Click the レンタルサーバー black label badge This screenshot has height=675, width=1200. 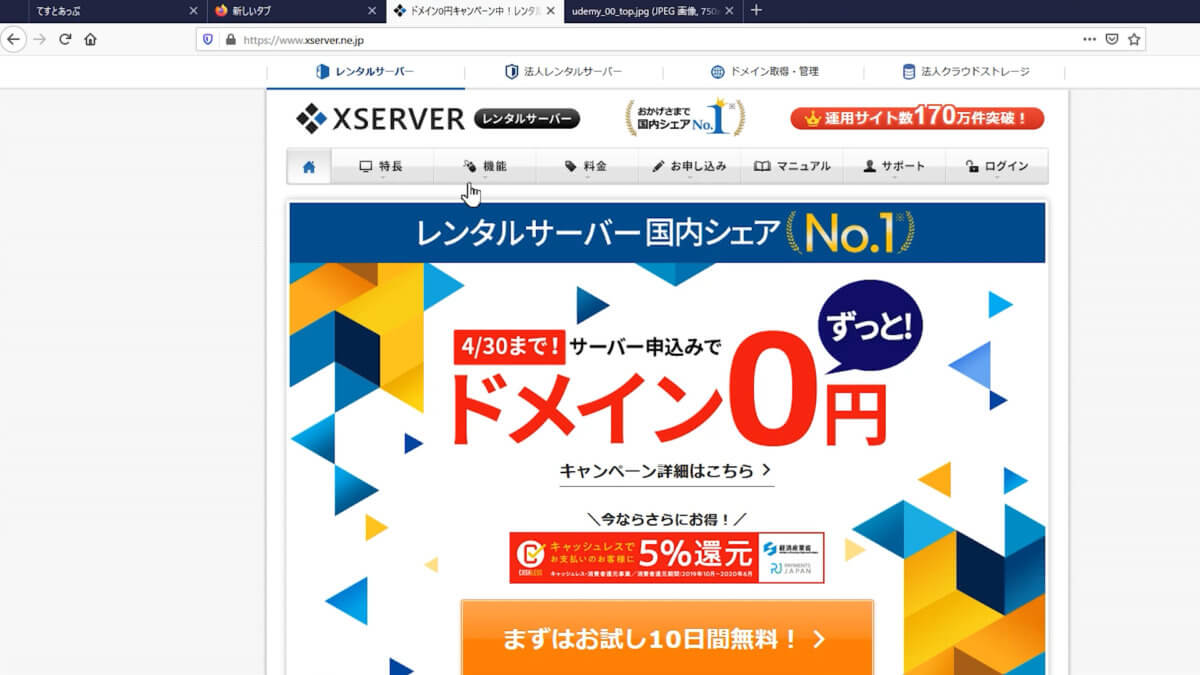(x=527, y=119)
